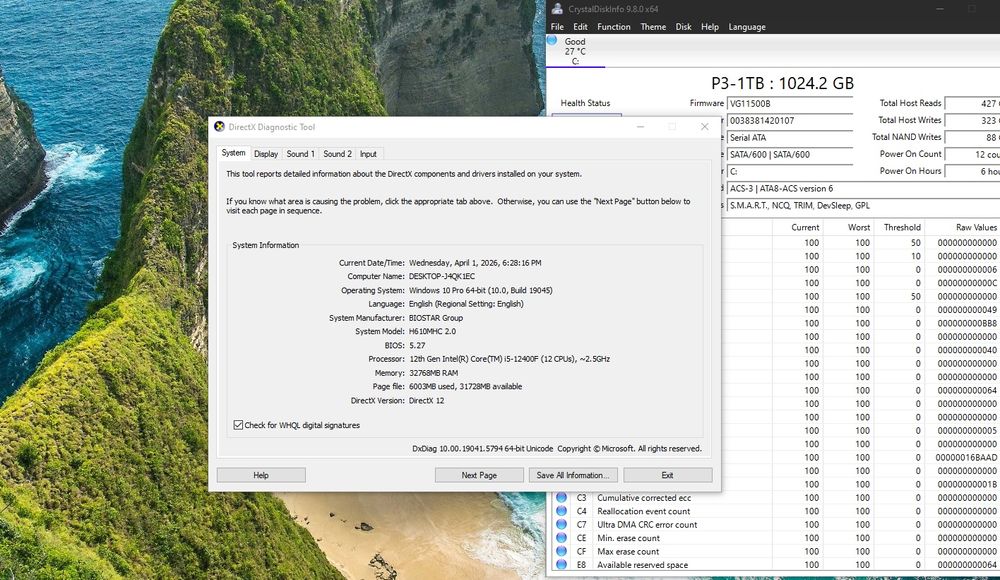Click the Help button in DxDiag
1000x580 pixels.
[261, 475]
